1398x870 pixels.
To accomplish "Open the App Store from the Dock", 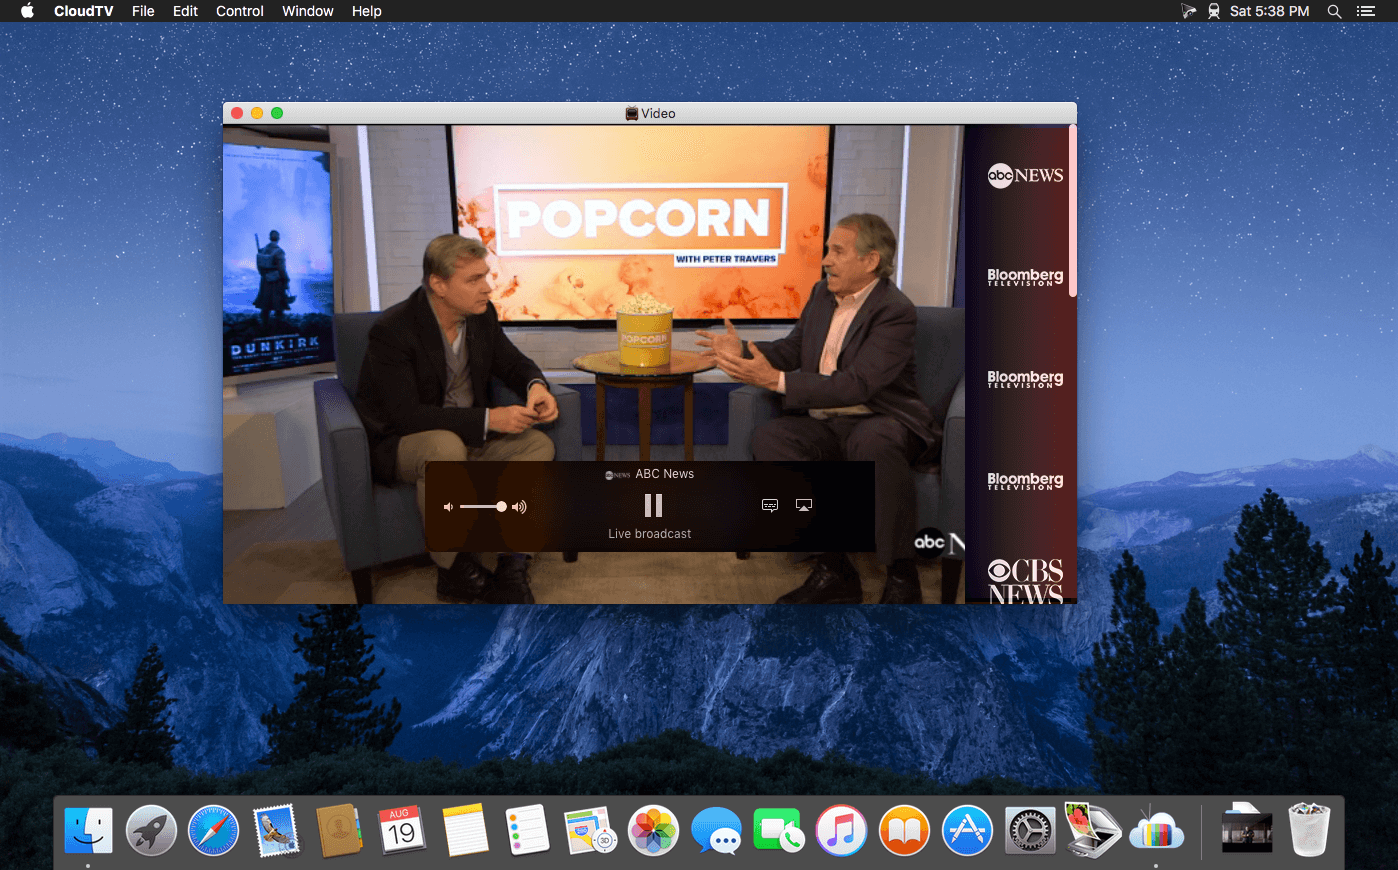I will pyautogui.click(x=967, y=830).
